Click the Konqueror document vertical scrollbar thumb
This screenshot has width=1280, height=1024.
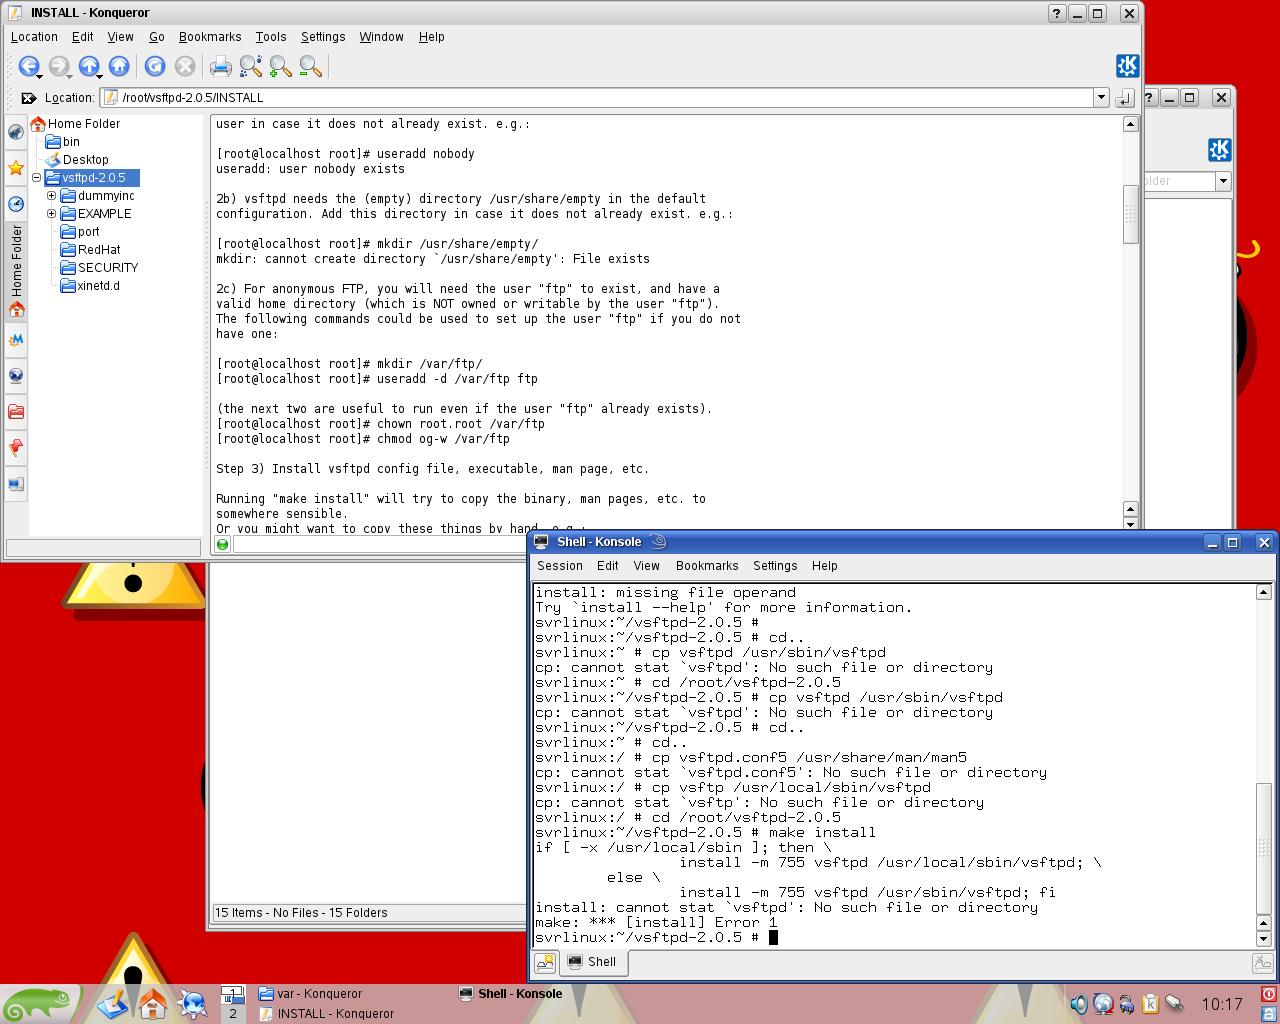pyautogui.click(x=1130, y=213)
